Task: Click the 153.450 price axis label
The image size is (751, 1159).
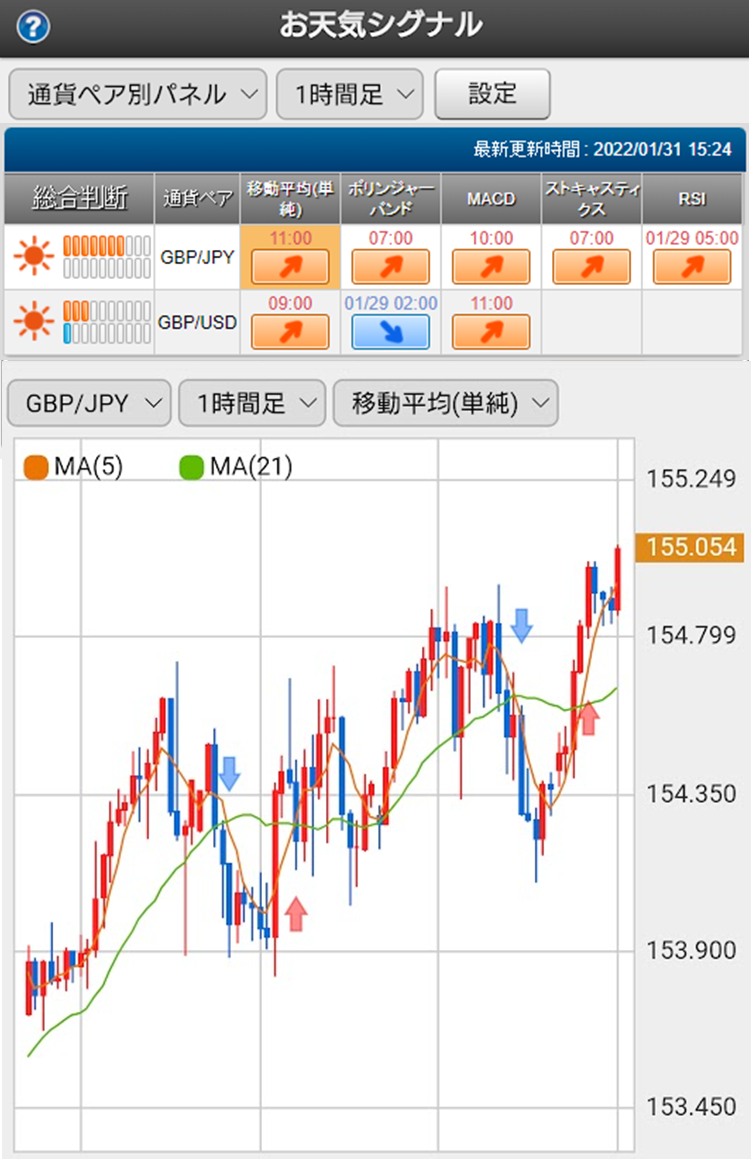Action: pos(691,1107)
